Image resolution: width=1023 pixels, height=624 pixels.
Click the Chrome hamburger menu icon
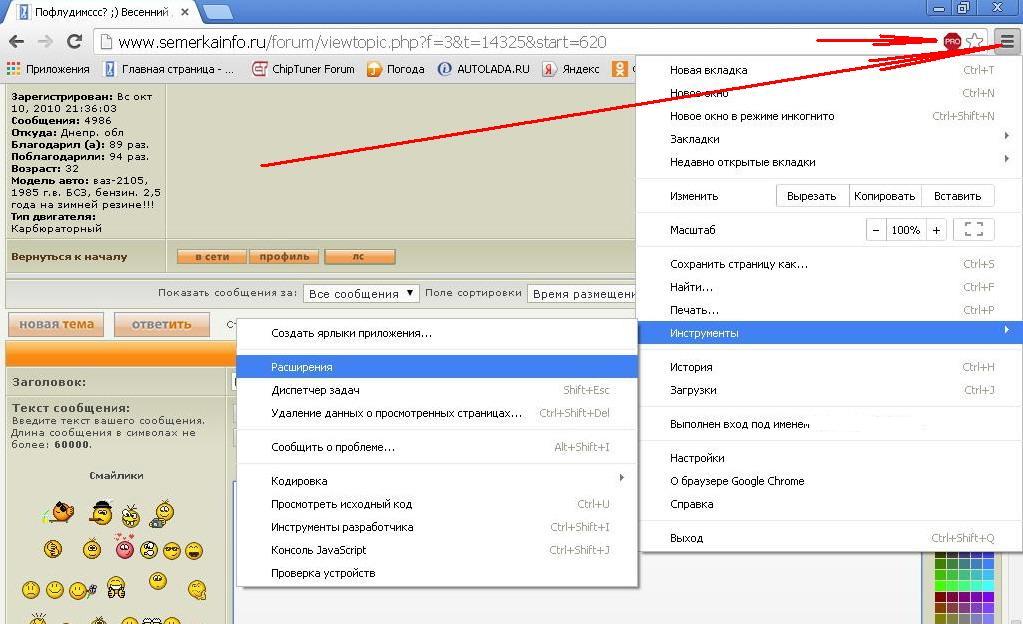[1006, 41]
